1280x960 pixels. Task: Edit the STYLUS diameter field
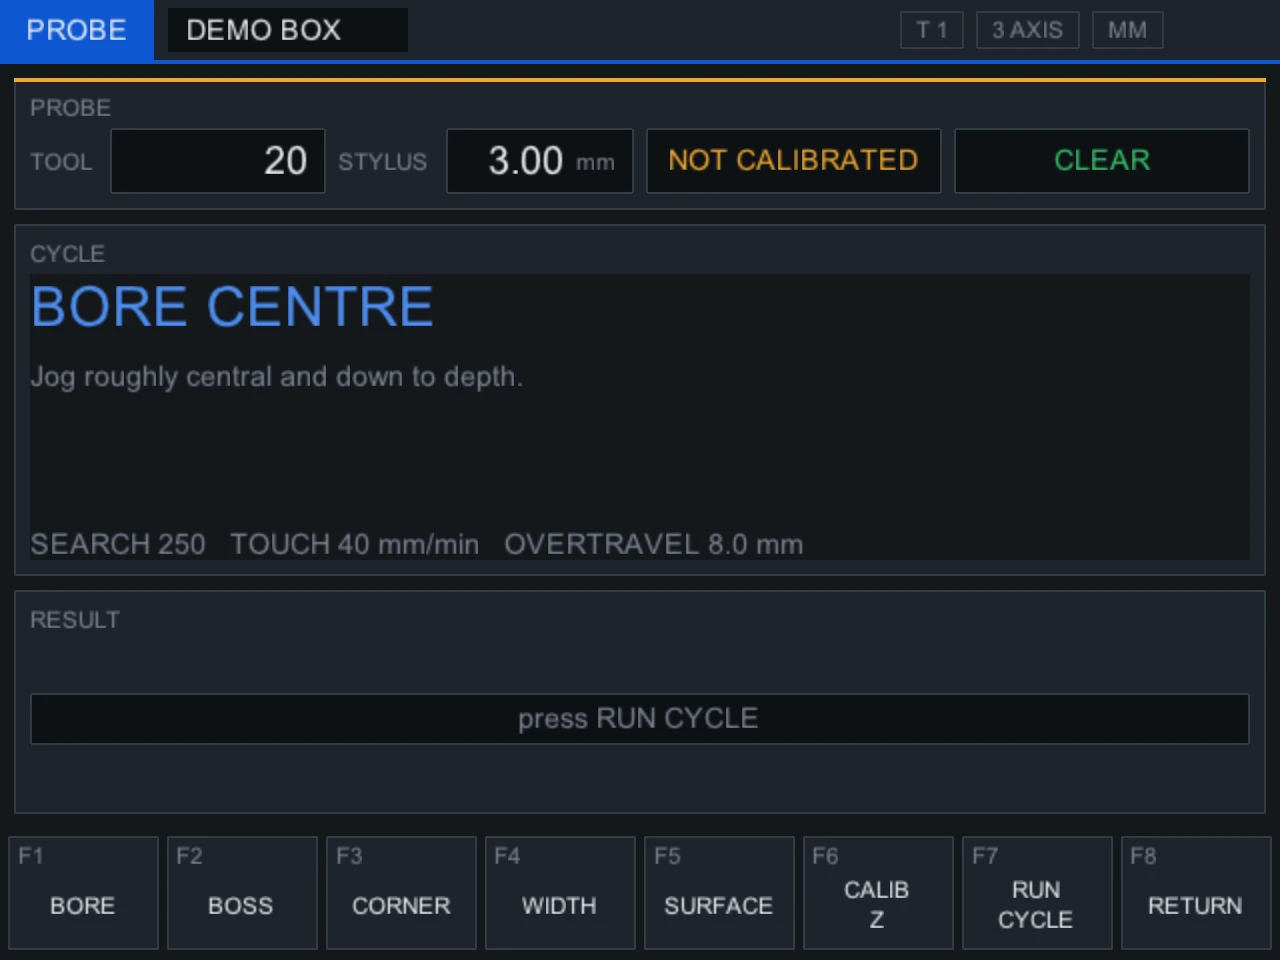click(540, 161)
